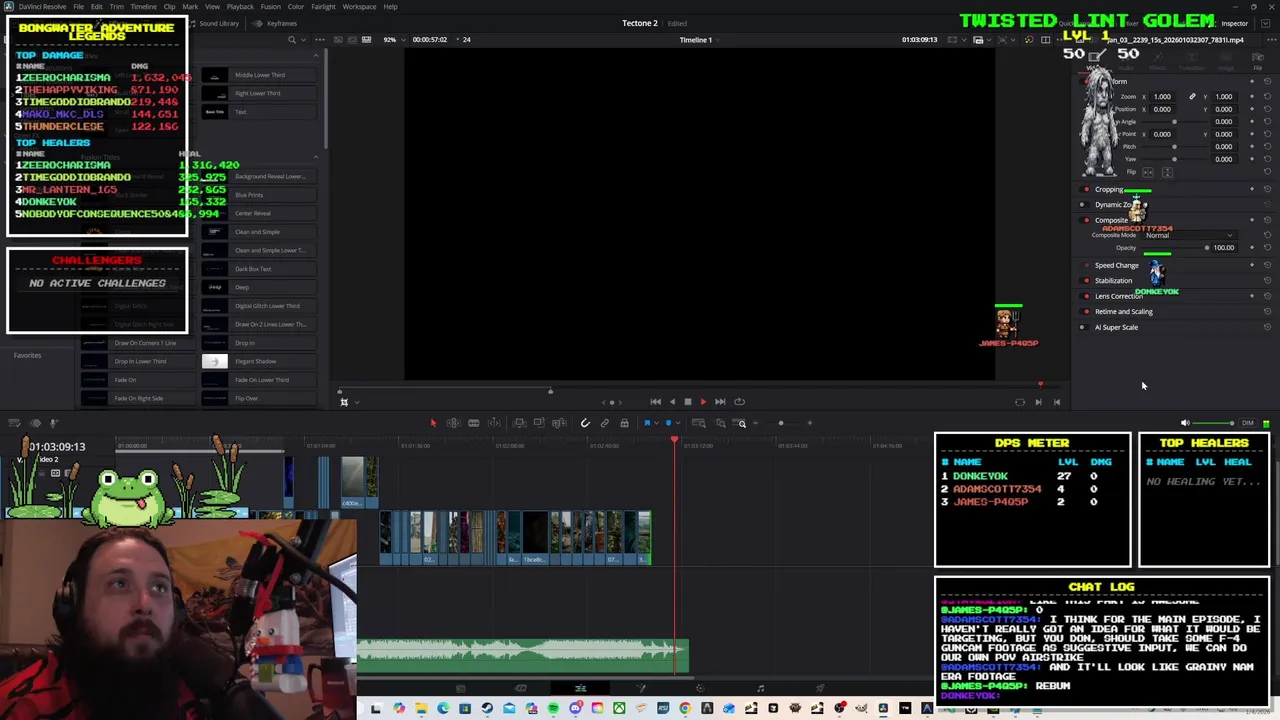
Task: Adjust the Opacity slider handle
Action: pos(1207,247)
